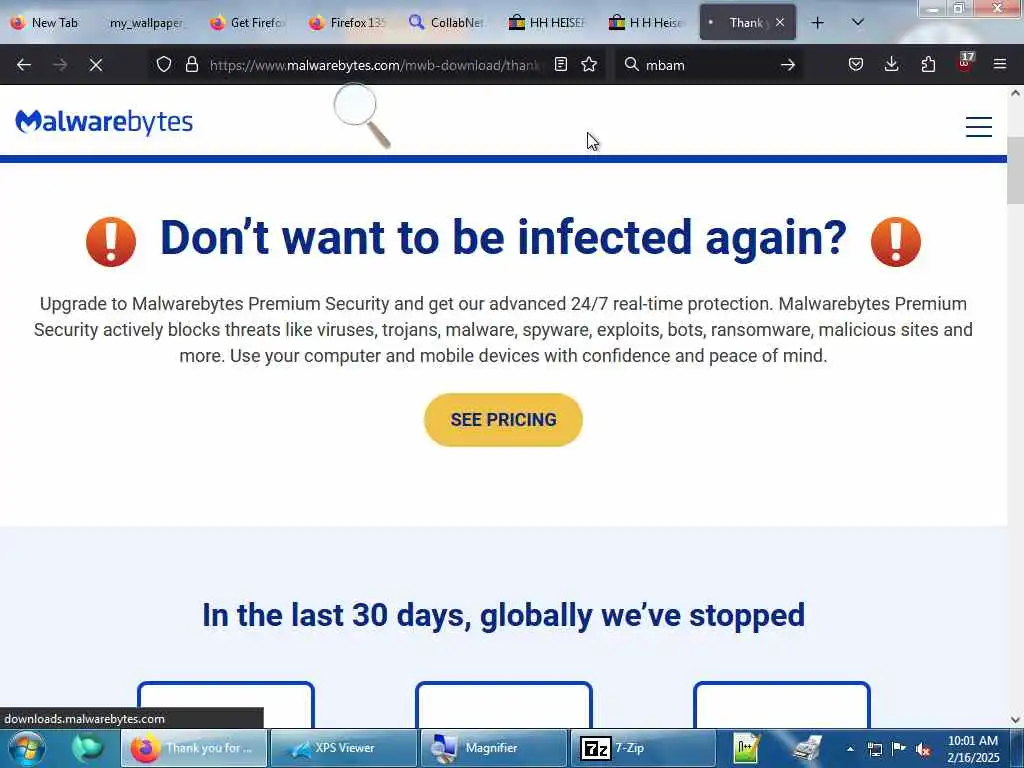
Task: Open Notepad++ taskbar icon
Action: 746,748
